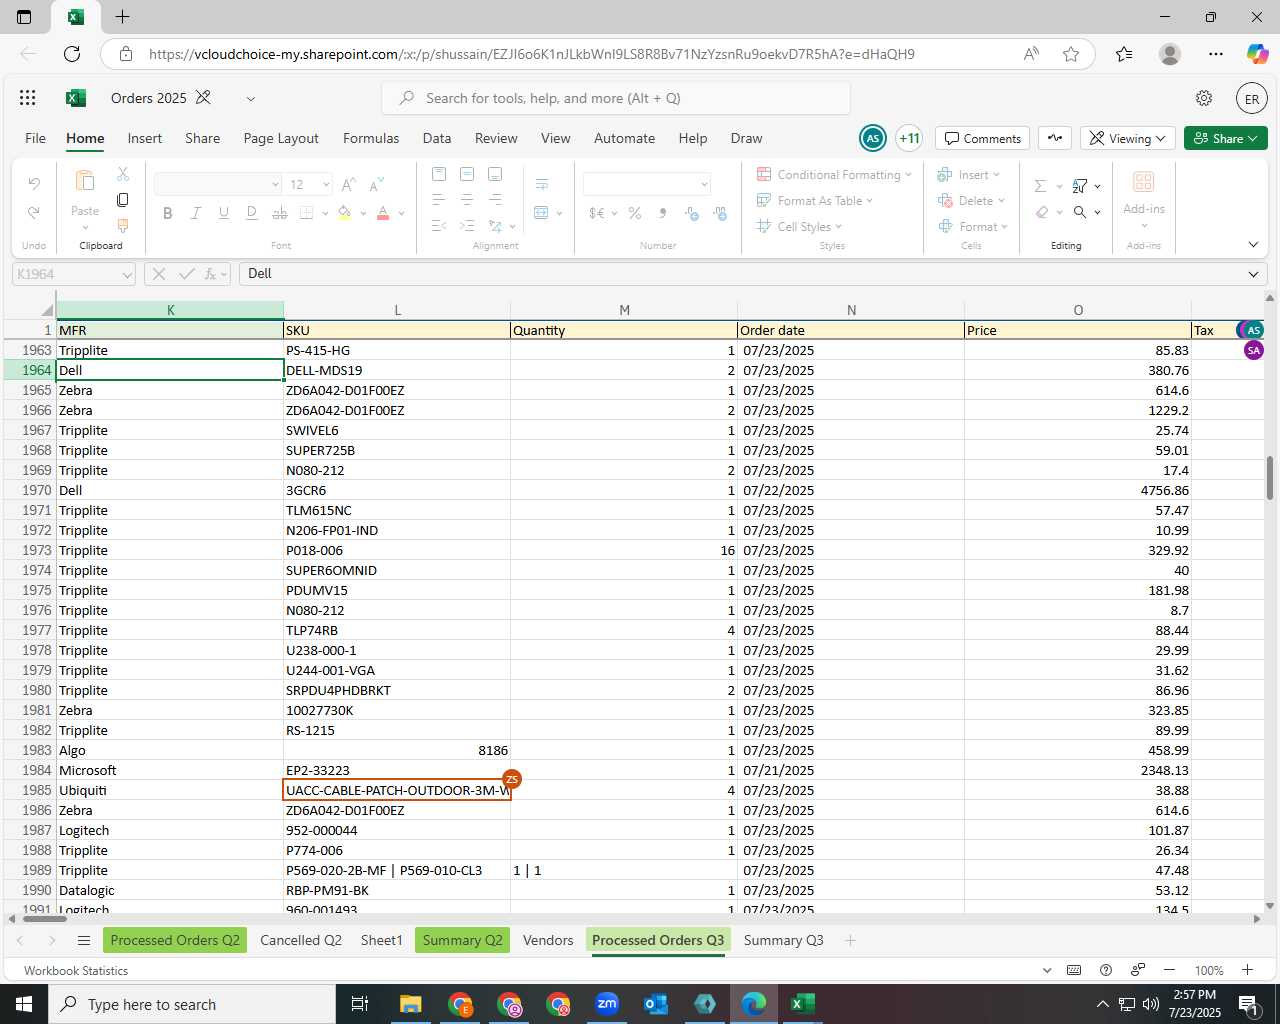
Task: Open the Insert ribbon tab
Action: coord(145,138)
